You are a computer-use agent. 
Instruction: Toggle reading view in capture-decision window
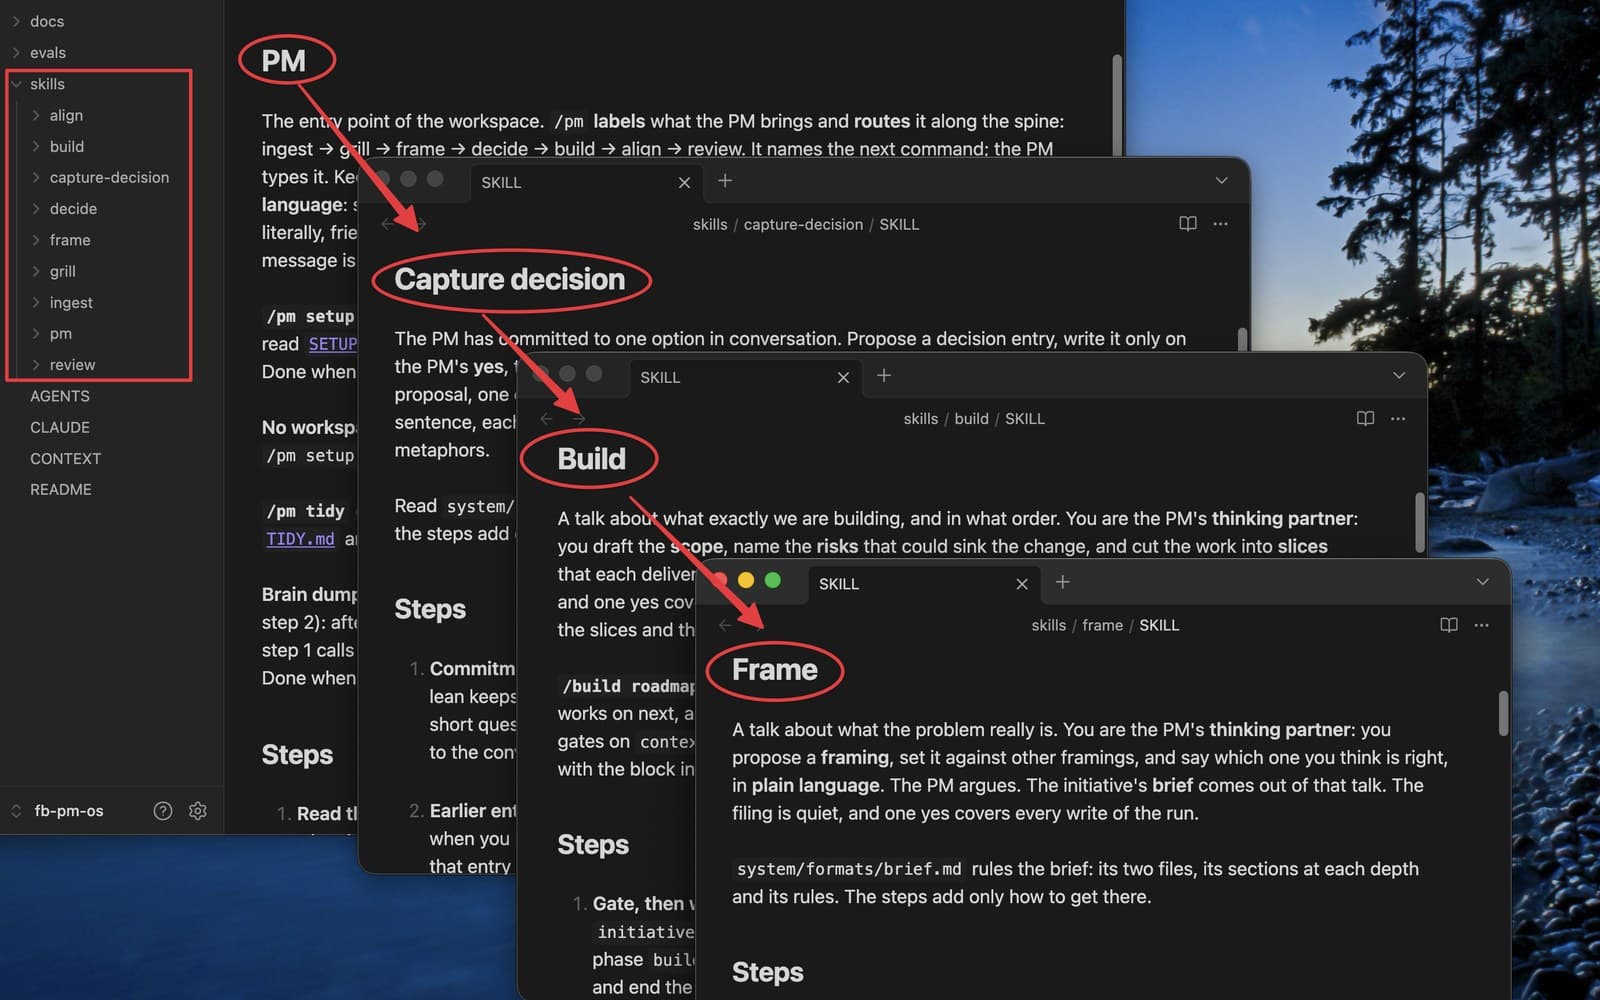(1188, 224)
